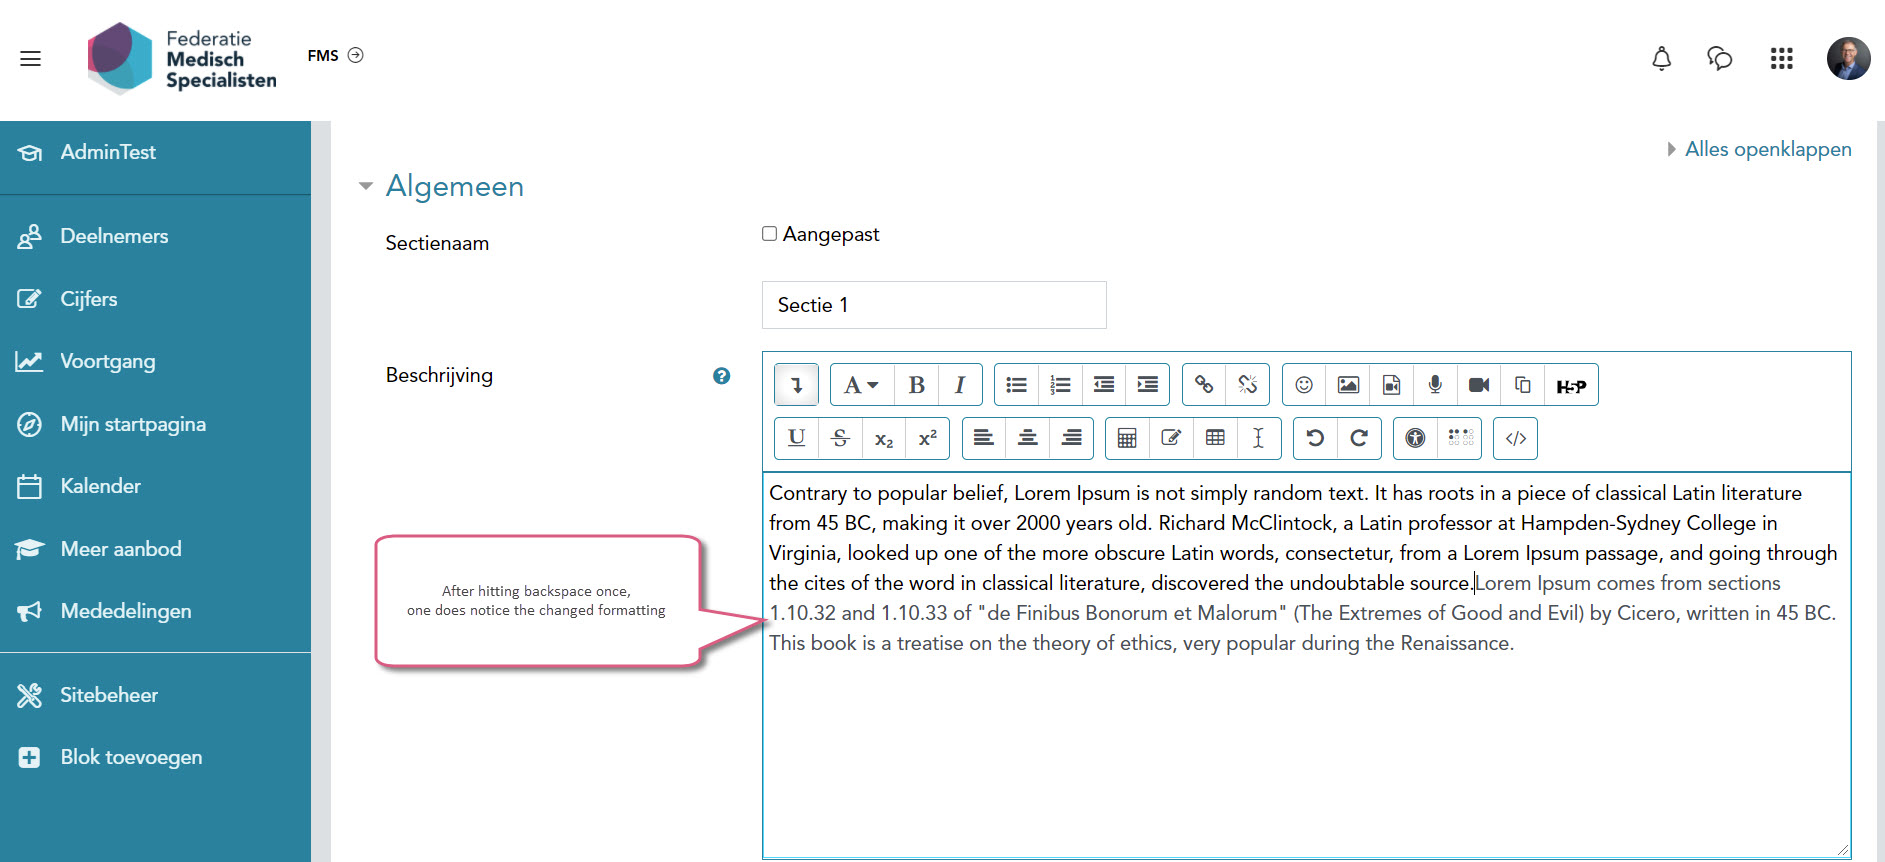The image size is (1885, 862).
Task: Open the equation editor
Action: (1127, 438)
